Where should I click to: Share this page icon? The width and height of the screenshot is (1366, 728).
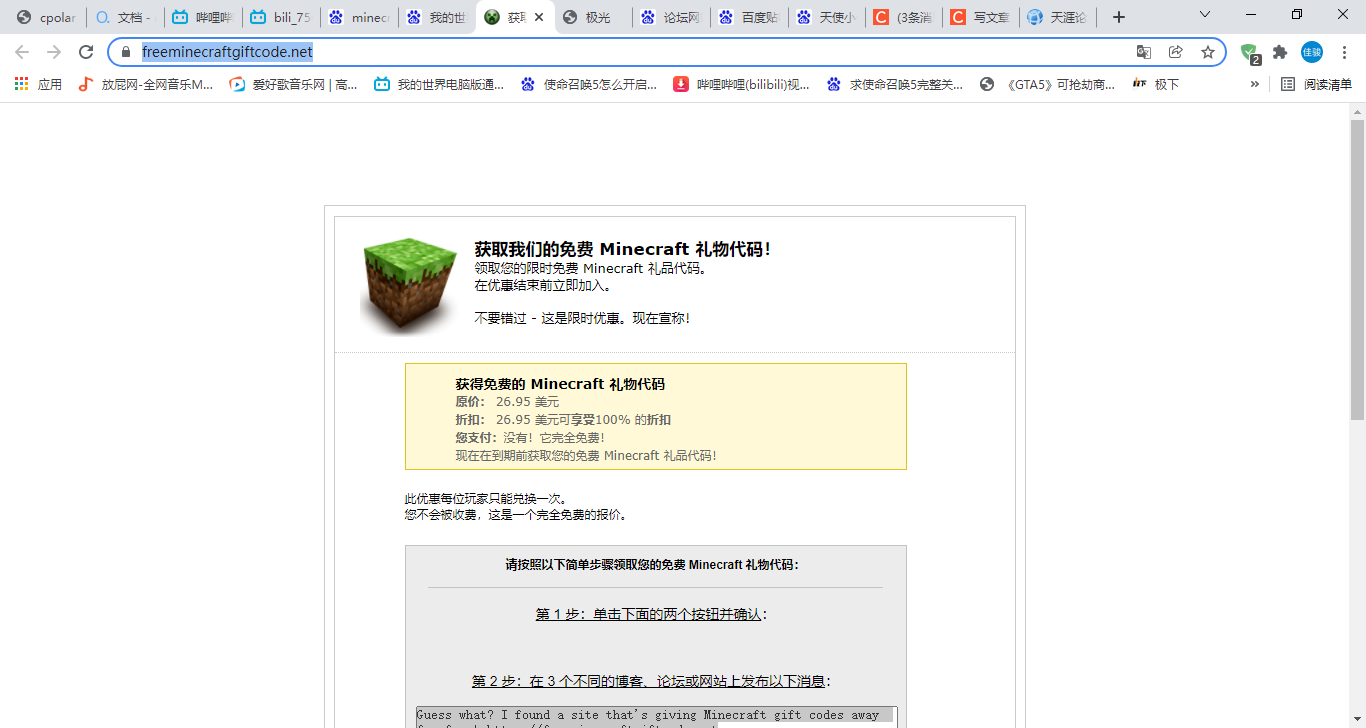click(x=1176, y=52)
